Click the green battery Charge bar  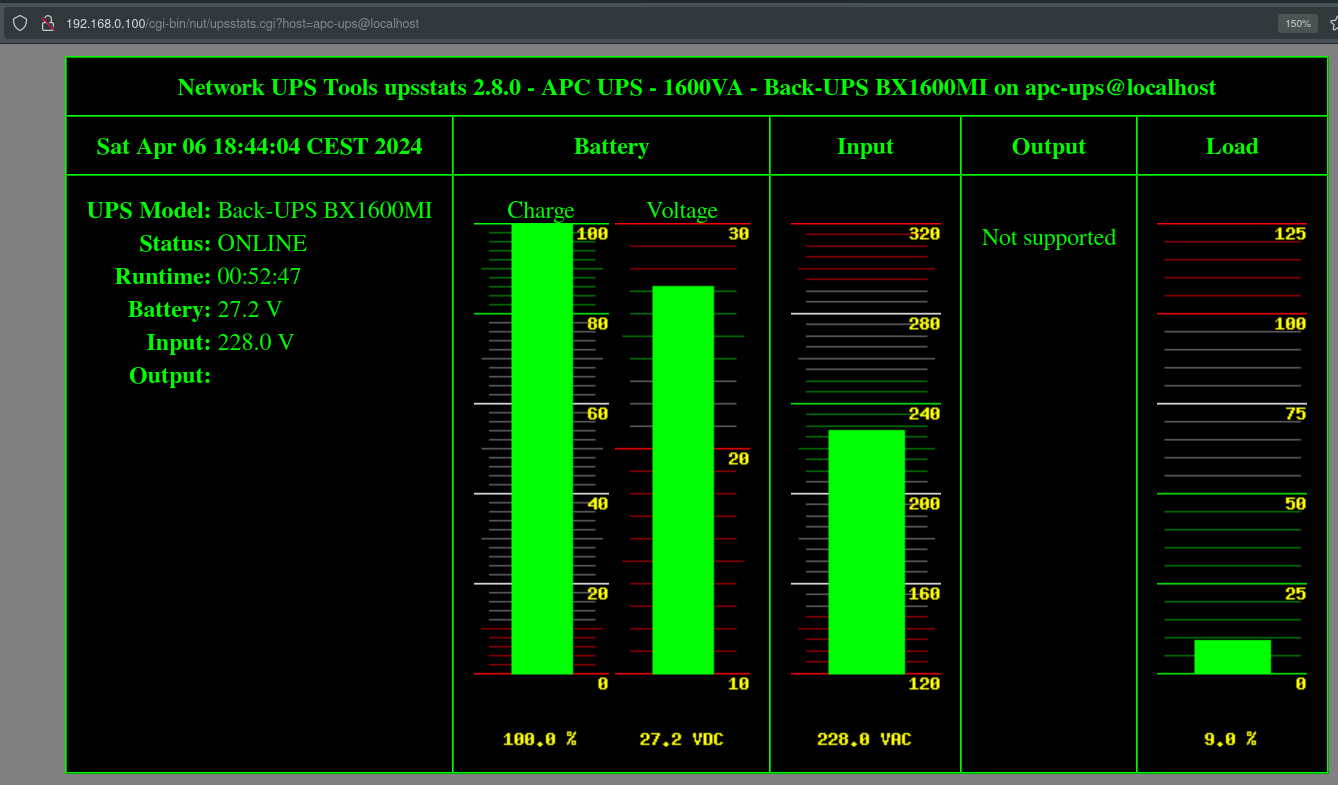tap(542, 449)
